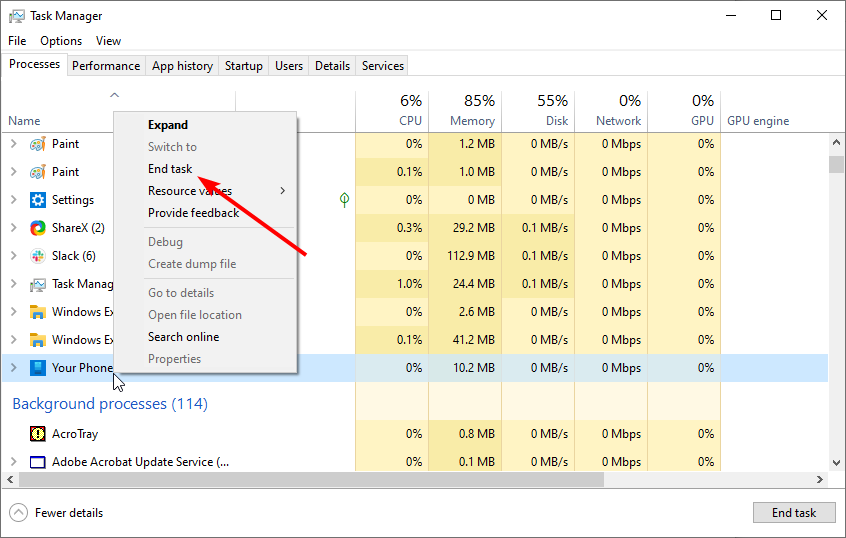This screenshot has height=538, width=846.
Task: Click the sort arrow above the Name column
Action: 114,95
